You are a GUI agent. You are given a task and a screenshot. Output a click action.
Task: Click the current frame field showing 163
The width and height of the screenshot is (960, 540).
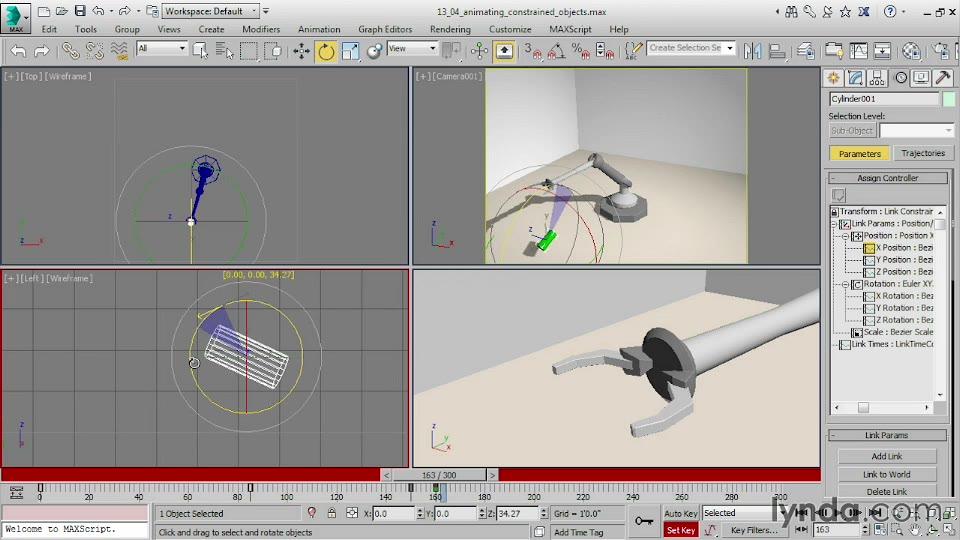(x=836, y=530)
